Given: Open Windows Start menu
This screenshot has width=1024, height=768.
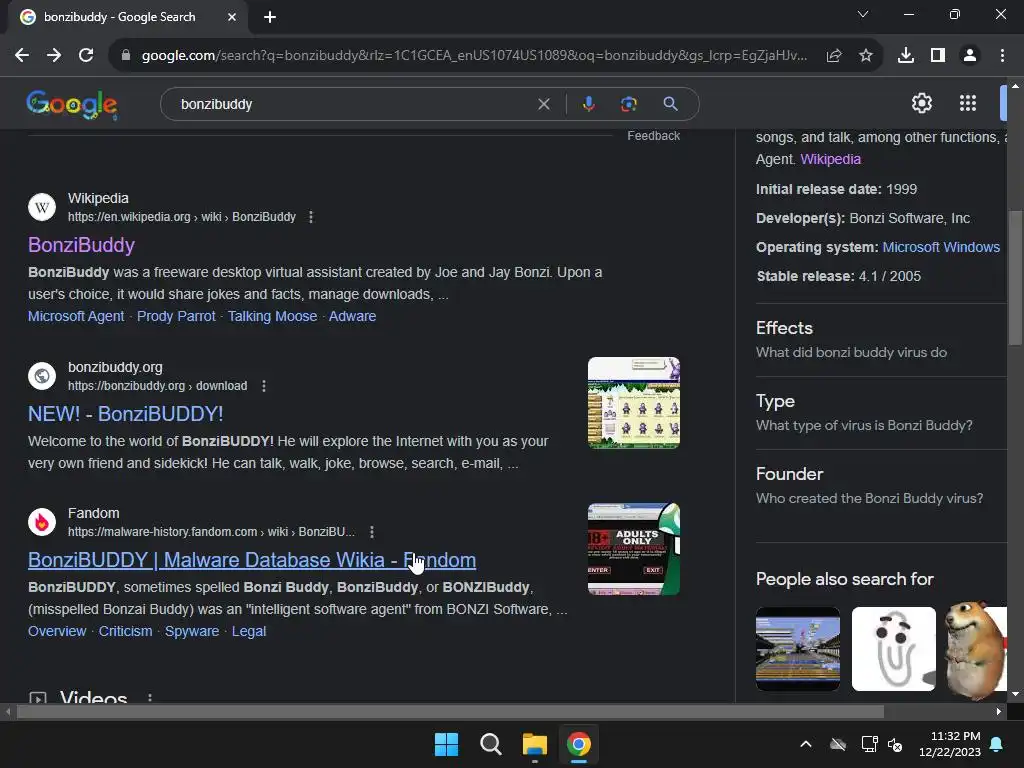Looking at the screenshot, I should pyautogui.click(x=447, y=744).
